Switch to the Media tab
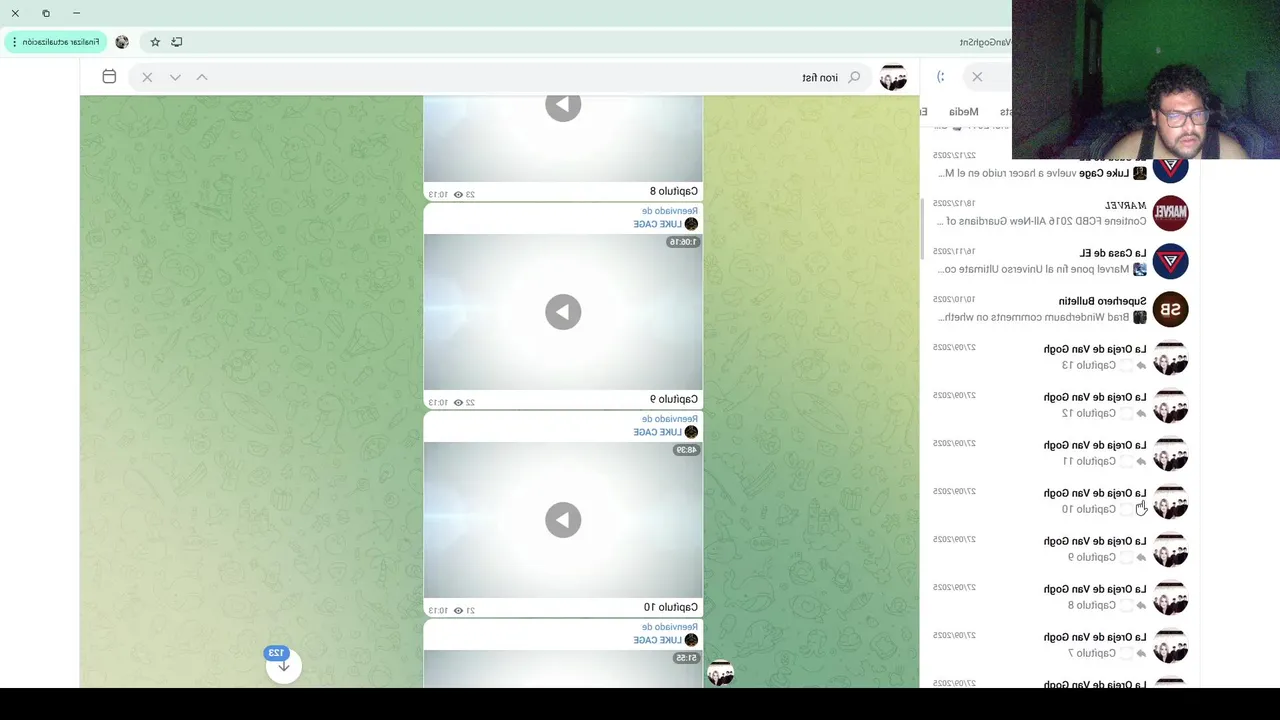 (x=964, y=112)
